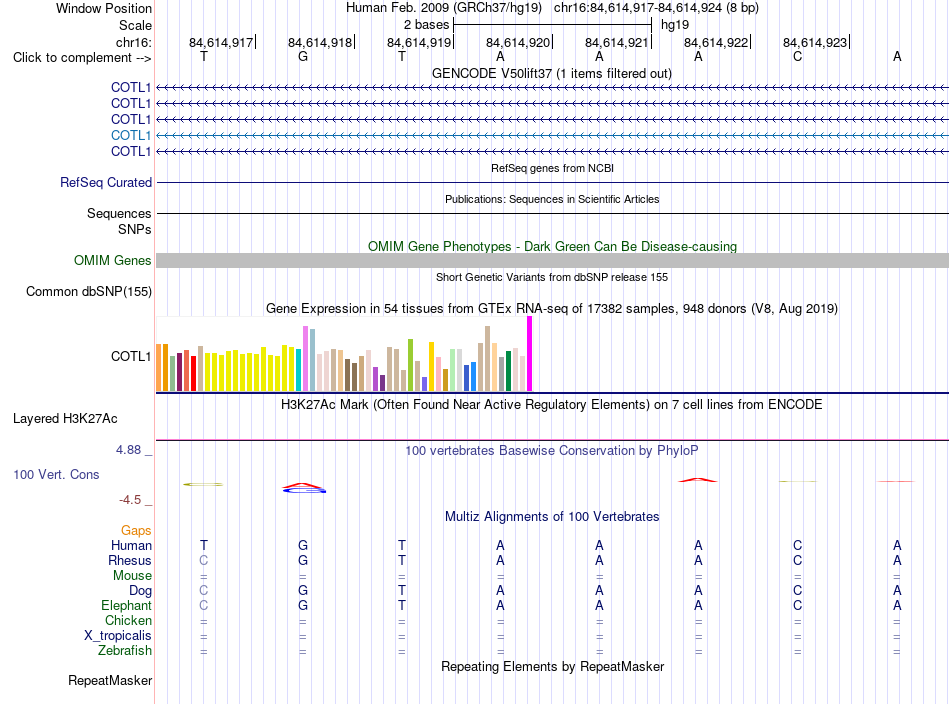Screen dimensions: 950x704
Task: Open 'Short Genetic Variants from dbSNP release 155'
Action: click(x=552, y=277)
